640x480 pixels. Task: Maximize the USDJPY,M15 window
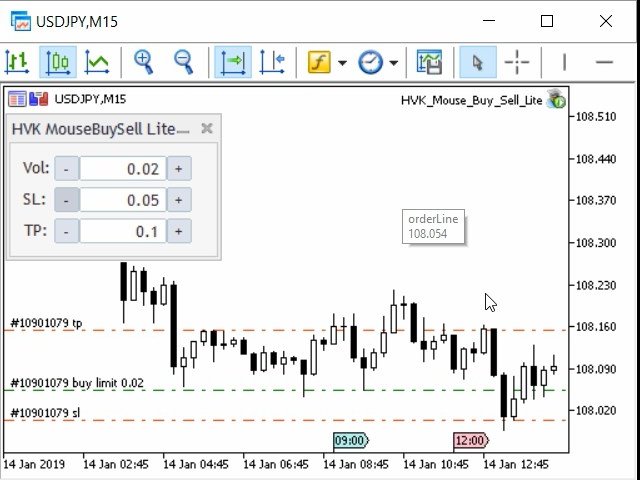point(547,21)
